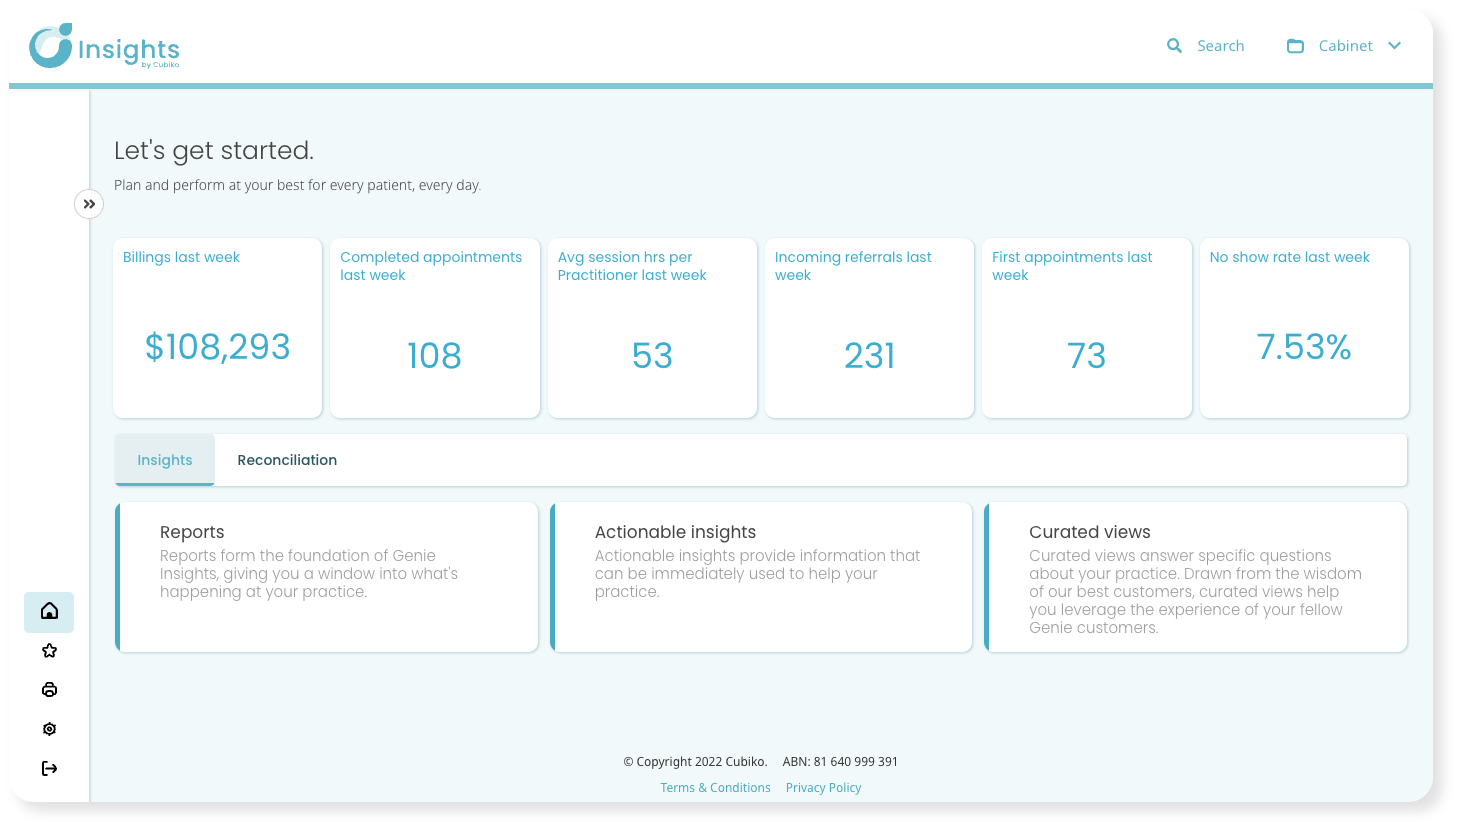Open the Curated views card
The height and width of the screenshot is (829, 1460).
click(x=1196, y=577)
